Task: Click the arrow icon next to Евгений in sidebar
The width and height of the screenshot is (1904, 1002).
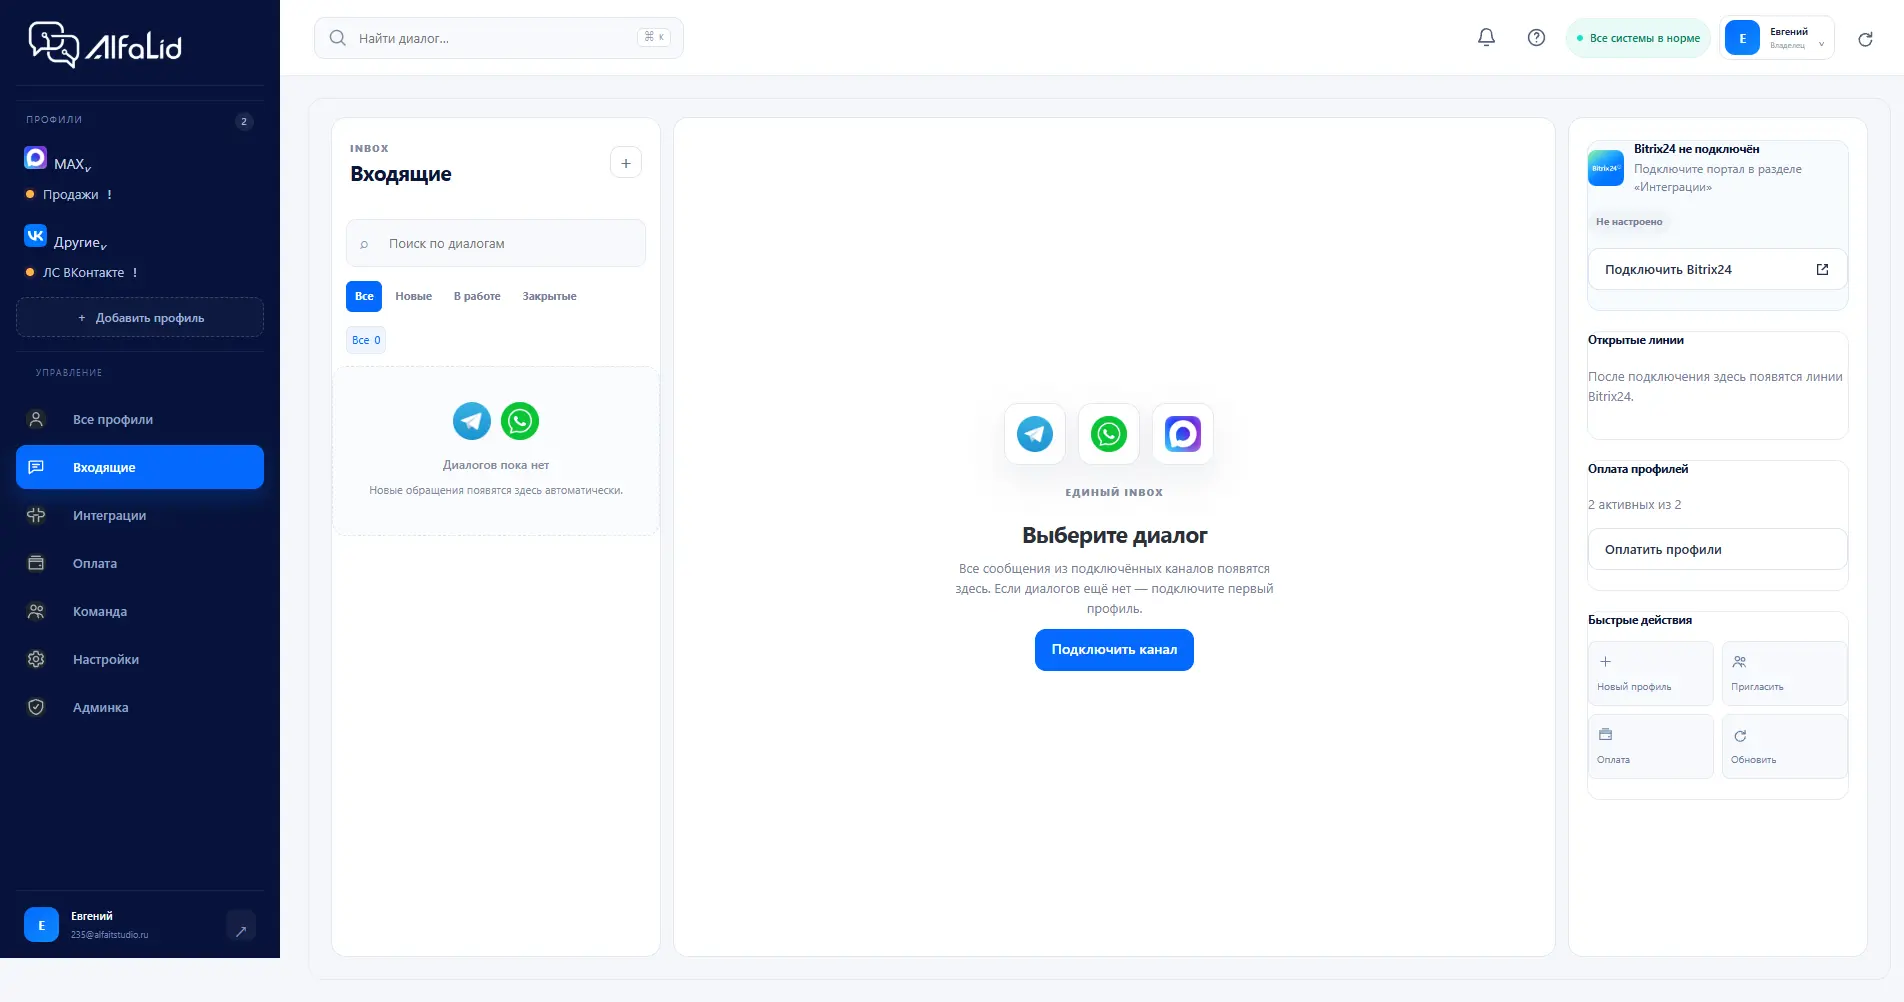Action: click(241, 927)
